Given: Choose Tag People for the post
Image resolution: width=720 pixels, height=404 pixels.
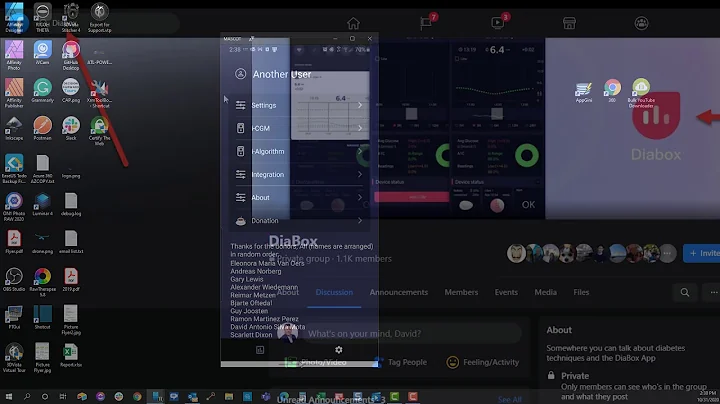Looking at the screenshot, I should click(400, 362).
